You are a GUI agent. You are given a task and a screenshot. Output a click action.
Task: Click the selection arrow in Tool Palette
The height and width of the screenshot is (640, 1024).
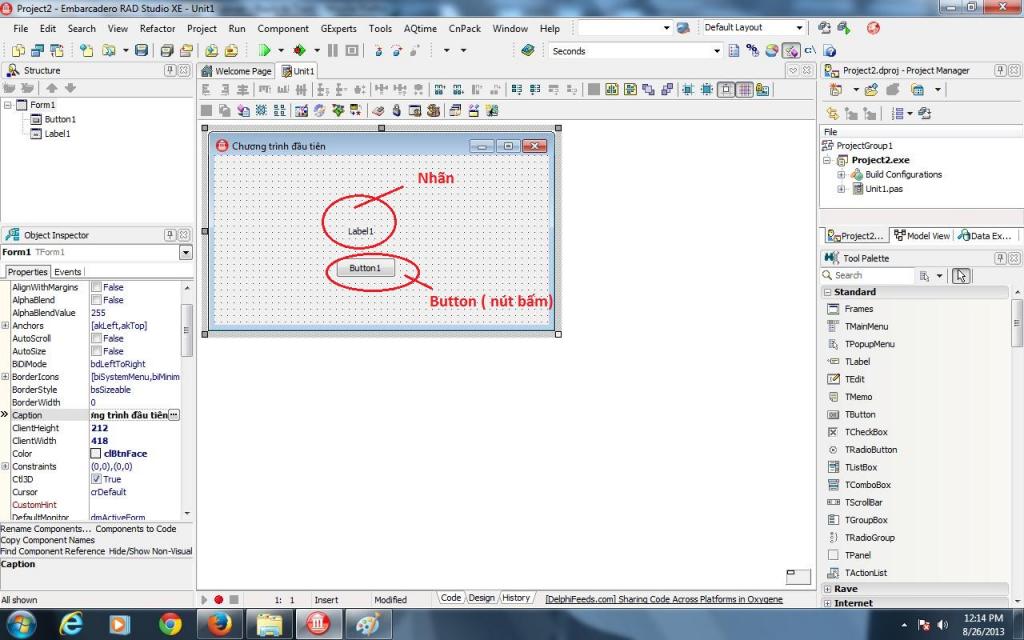click(961, 276)
